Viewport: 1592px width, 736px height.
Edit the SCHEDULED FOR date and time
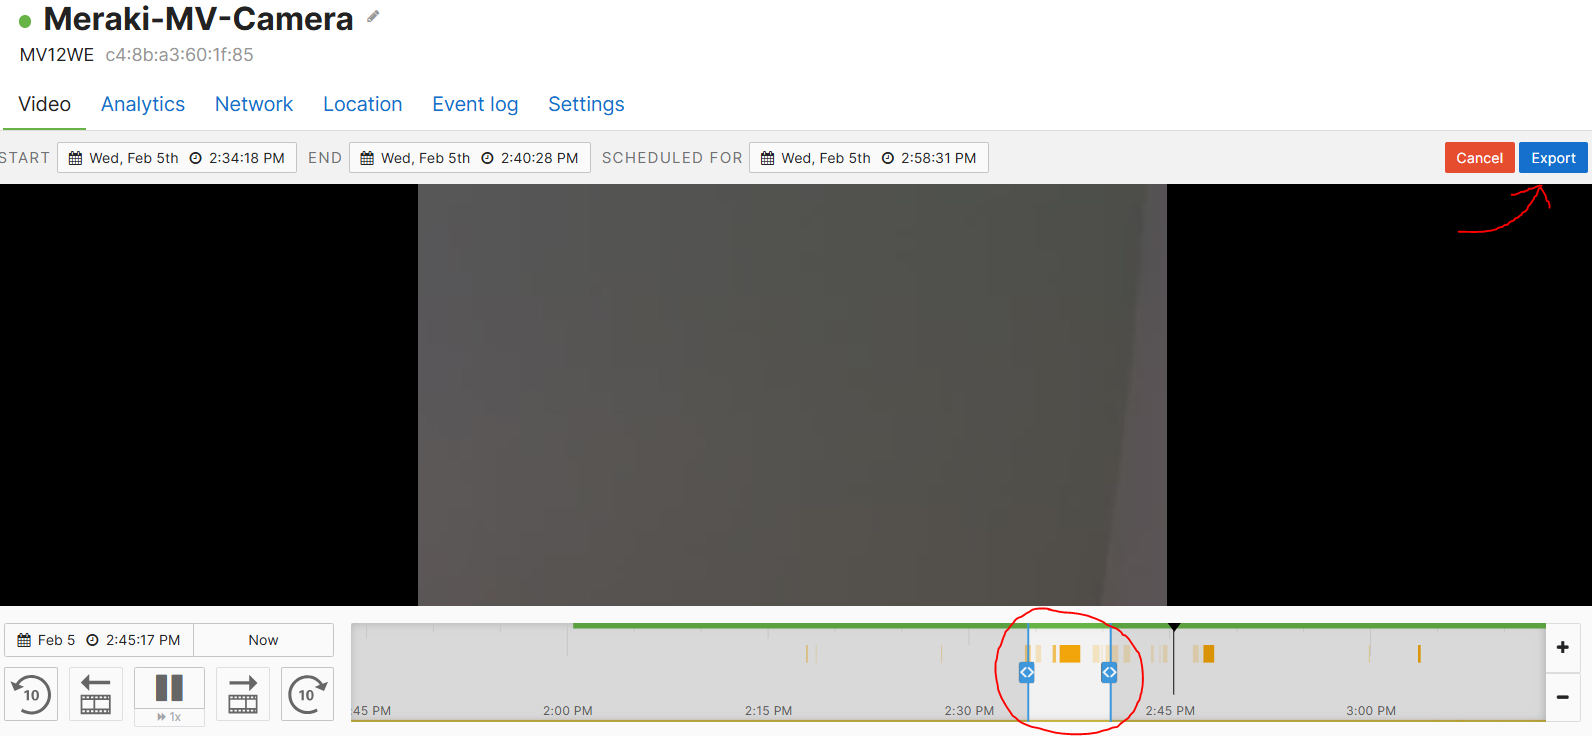869,158
